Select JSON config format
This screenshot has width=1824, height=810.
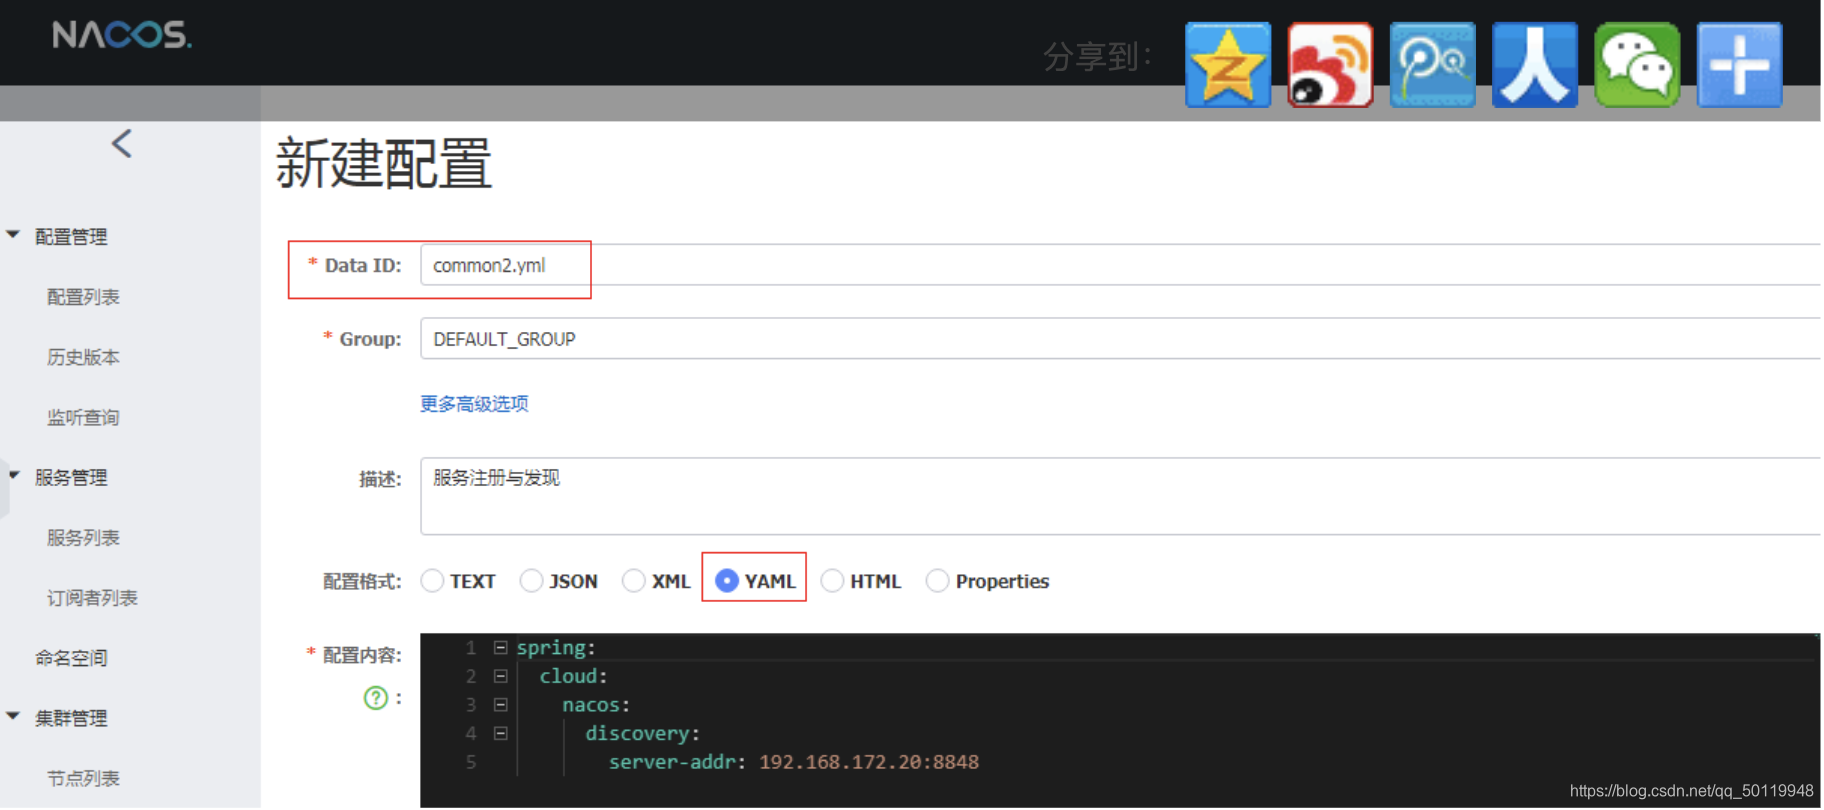[531, 581]
